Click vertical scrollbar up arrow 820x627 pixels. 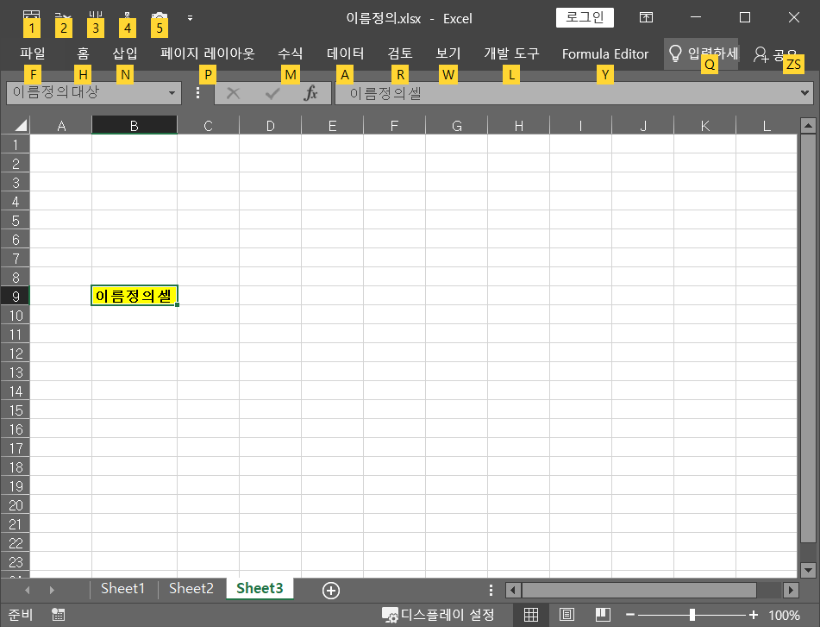point(808,125)
